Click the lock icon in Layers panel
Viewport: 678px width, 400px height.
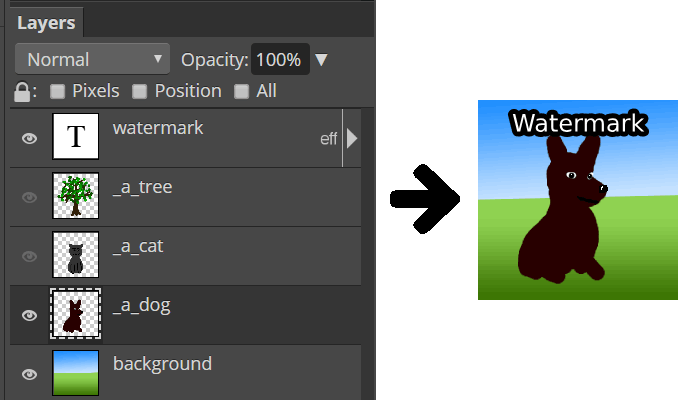point(22,91)
